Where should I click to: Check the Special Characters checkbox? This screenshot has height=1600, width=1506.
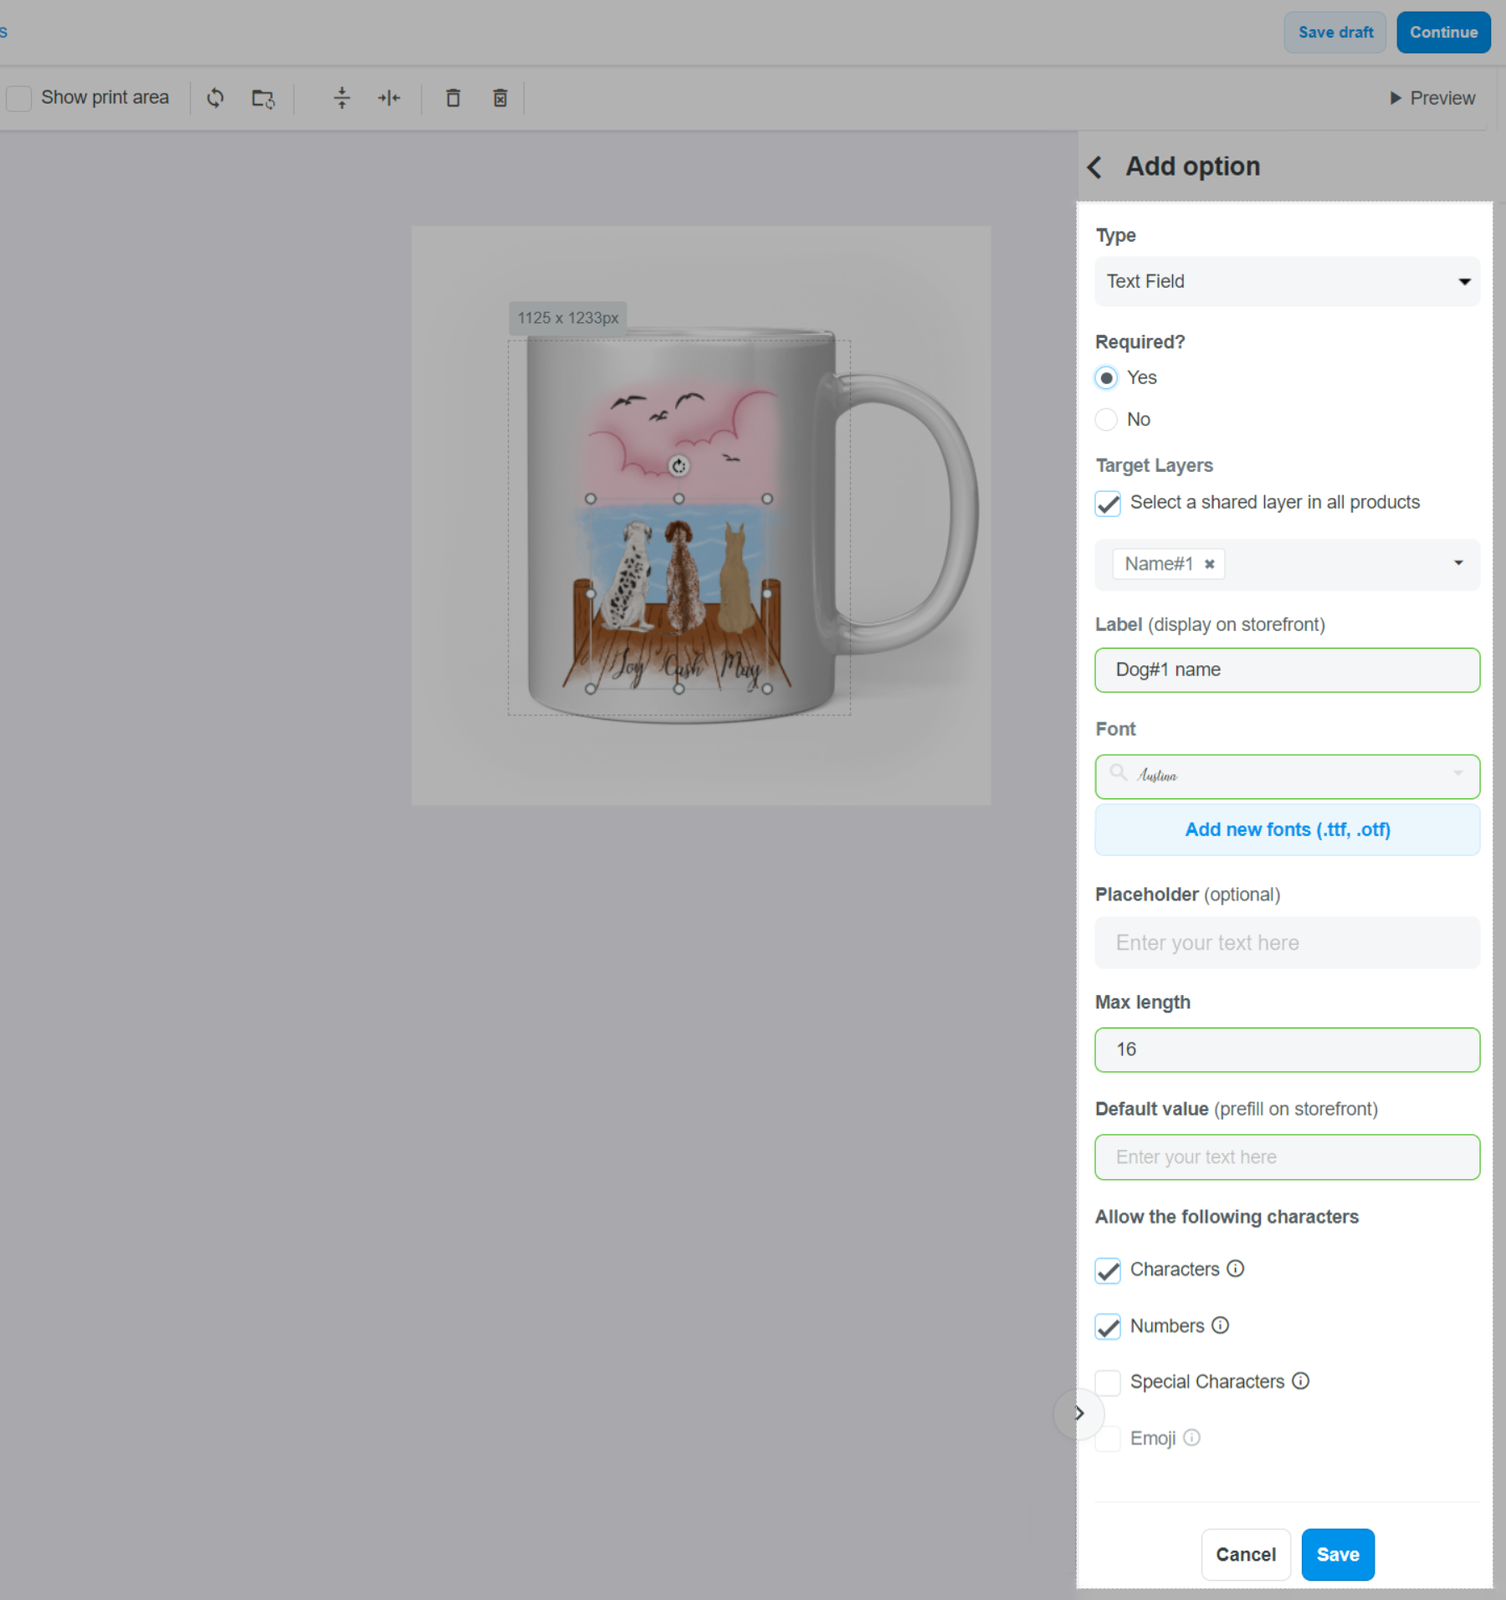click(x=1108, y=1383)
